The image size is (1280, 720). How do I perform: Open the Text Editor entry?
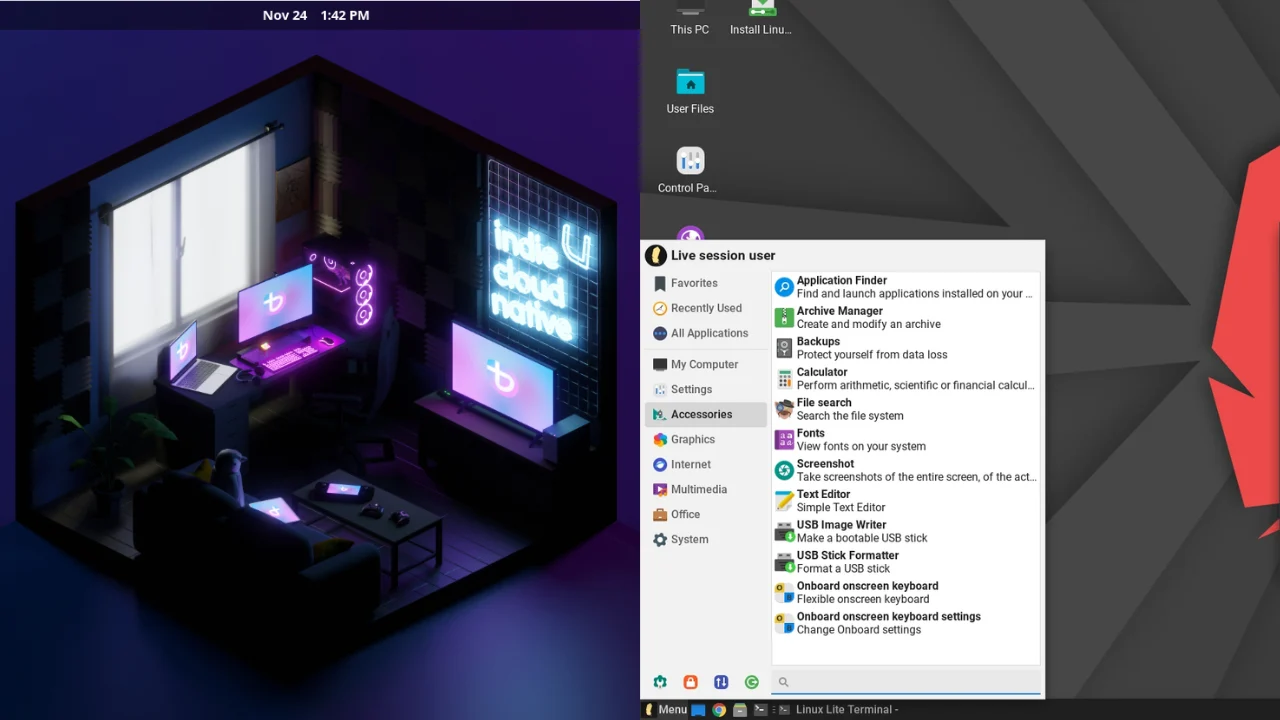click(x=905, y=501)
